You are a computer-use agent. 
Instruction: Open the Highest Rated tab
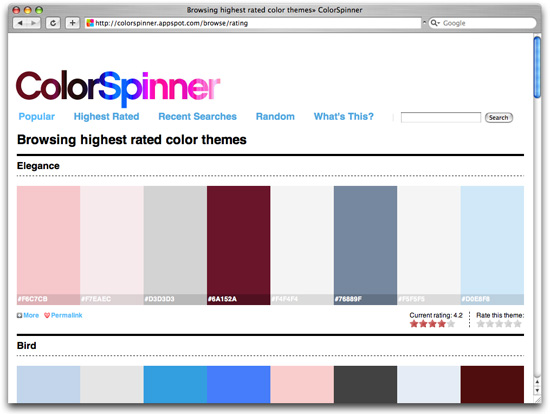pos(106,116)
